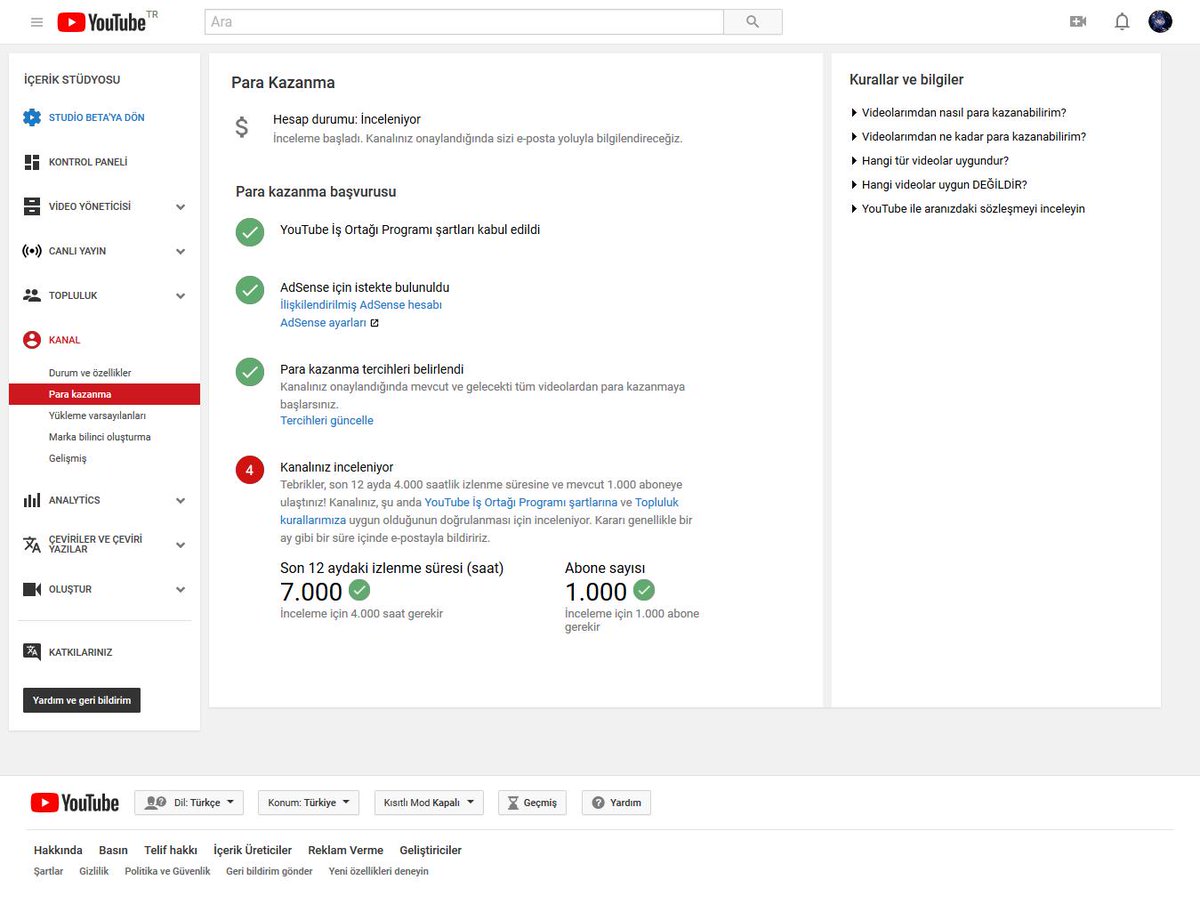
Task: Open YouTube İş Ortağı Programı şartlarına link
Action: 521,503
